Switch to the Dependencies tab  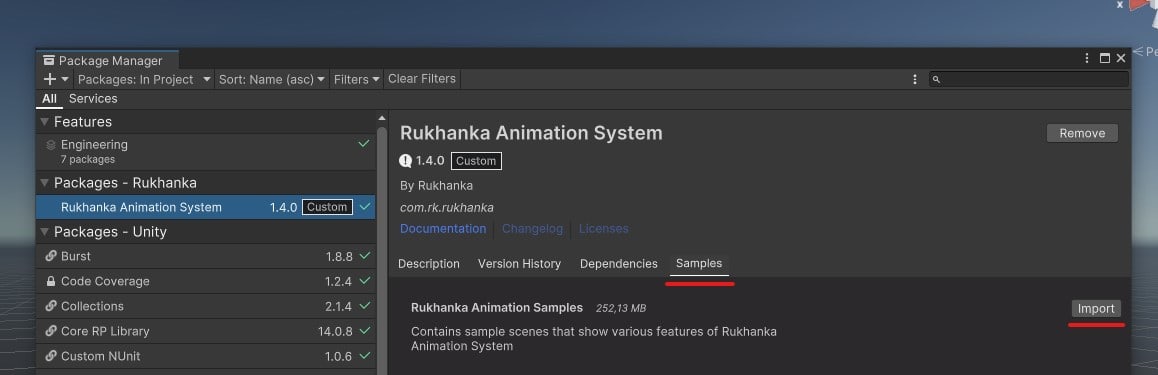(619, 264)
